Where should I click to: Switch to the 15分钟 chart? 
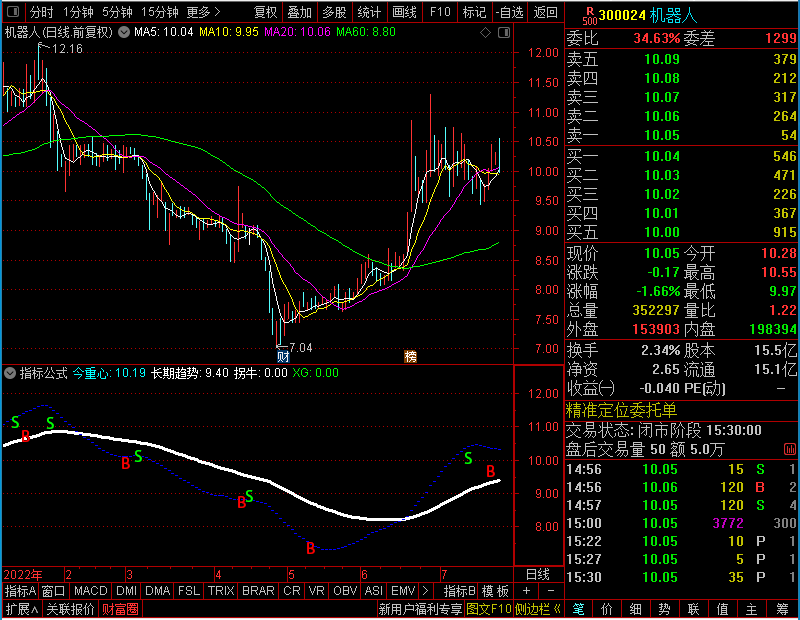159,11
